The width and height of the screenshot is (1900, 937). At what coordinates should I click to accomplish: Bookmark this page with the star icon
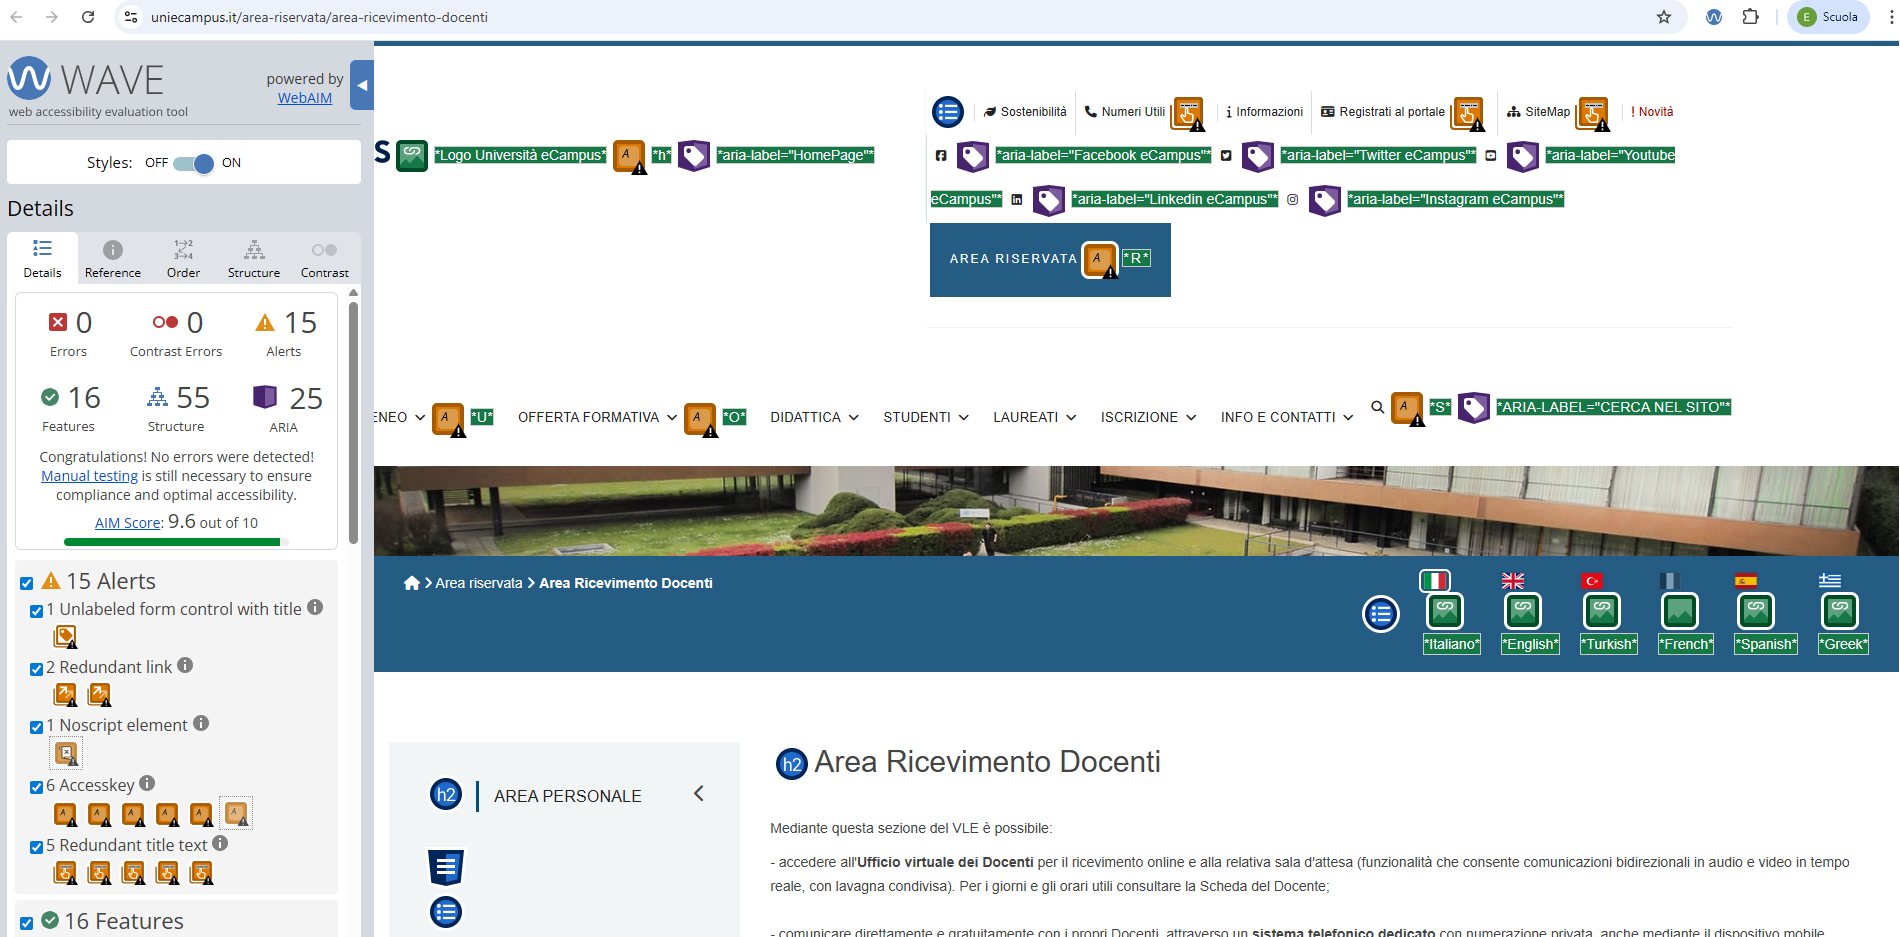pos(1664,17)
